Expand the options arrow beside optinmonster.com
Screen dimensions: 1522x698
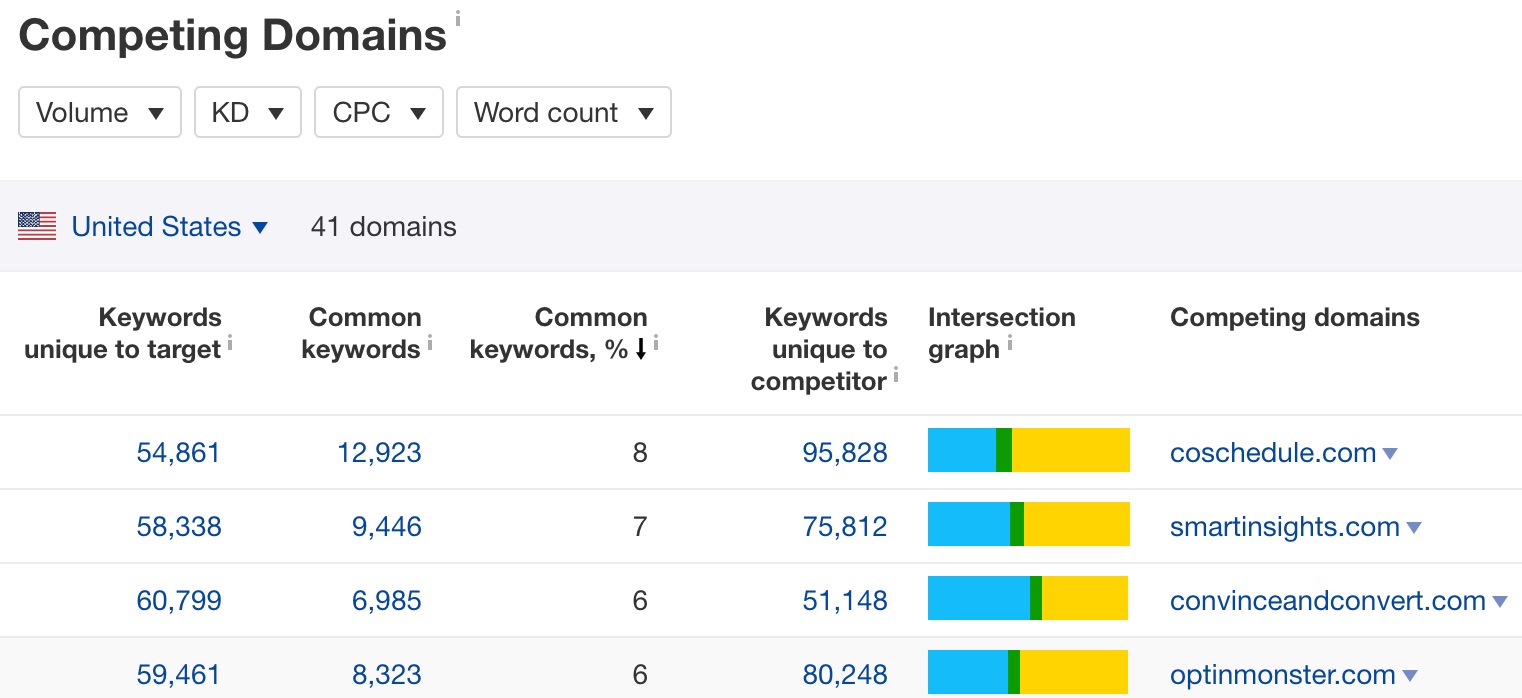[x=1408, y=675]
